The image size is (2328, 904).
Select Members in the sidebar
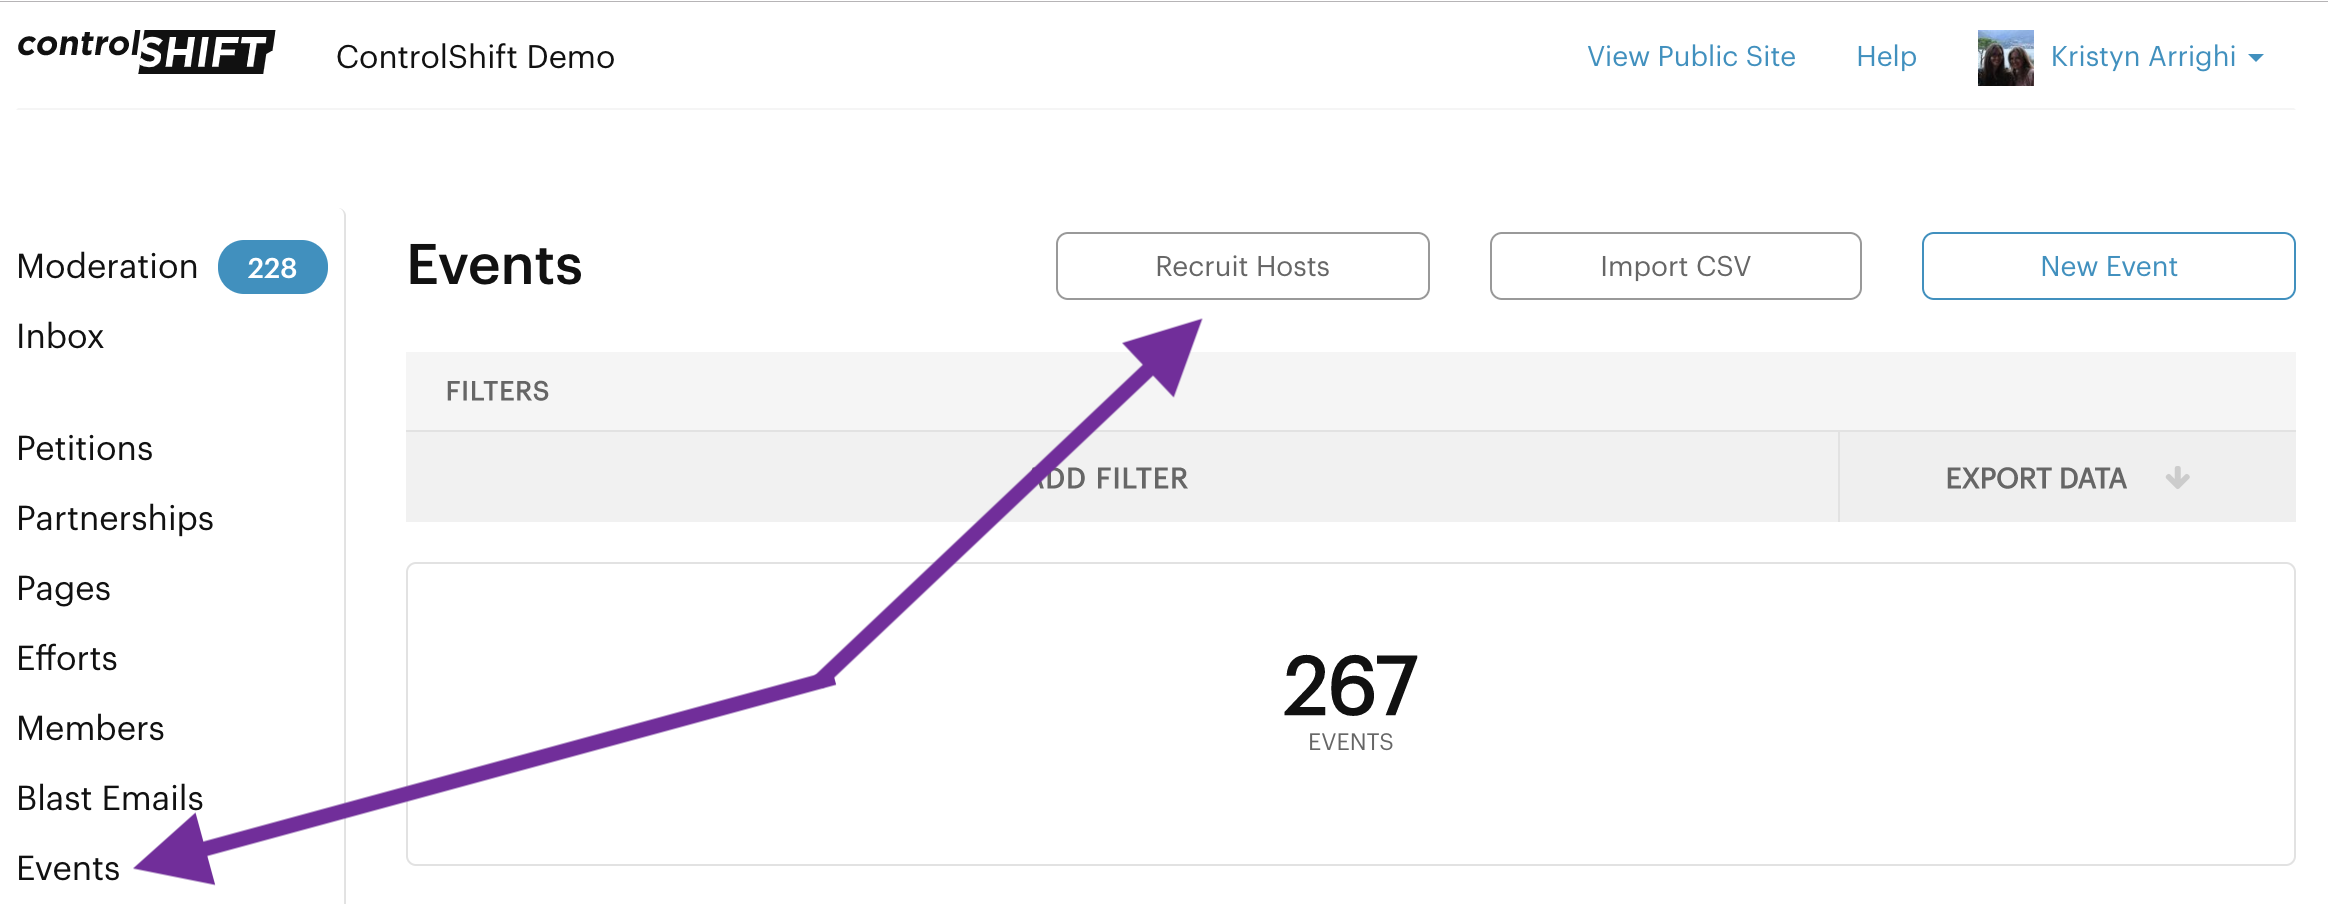(x=90, y=728)
